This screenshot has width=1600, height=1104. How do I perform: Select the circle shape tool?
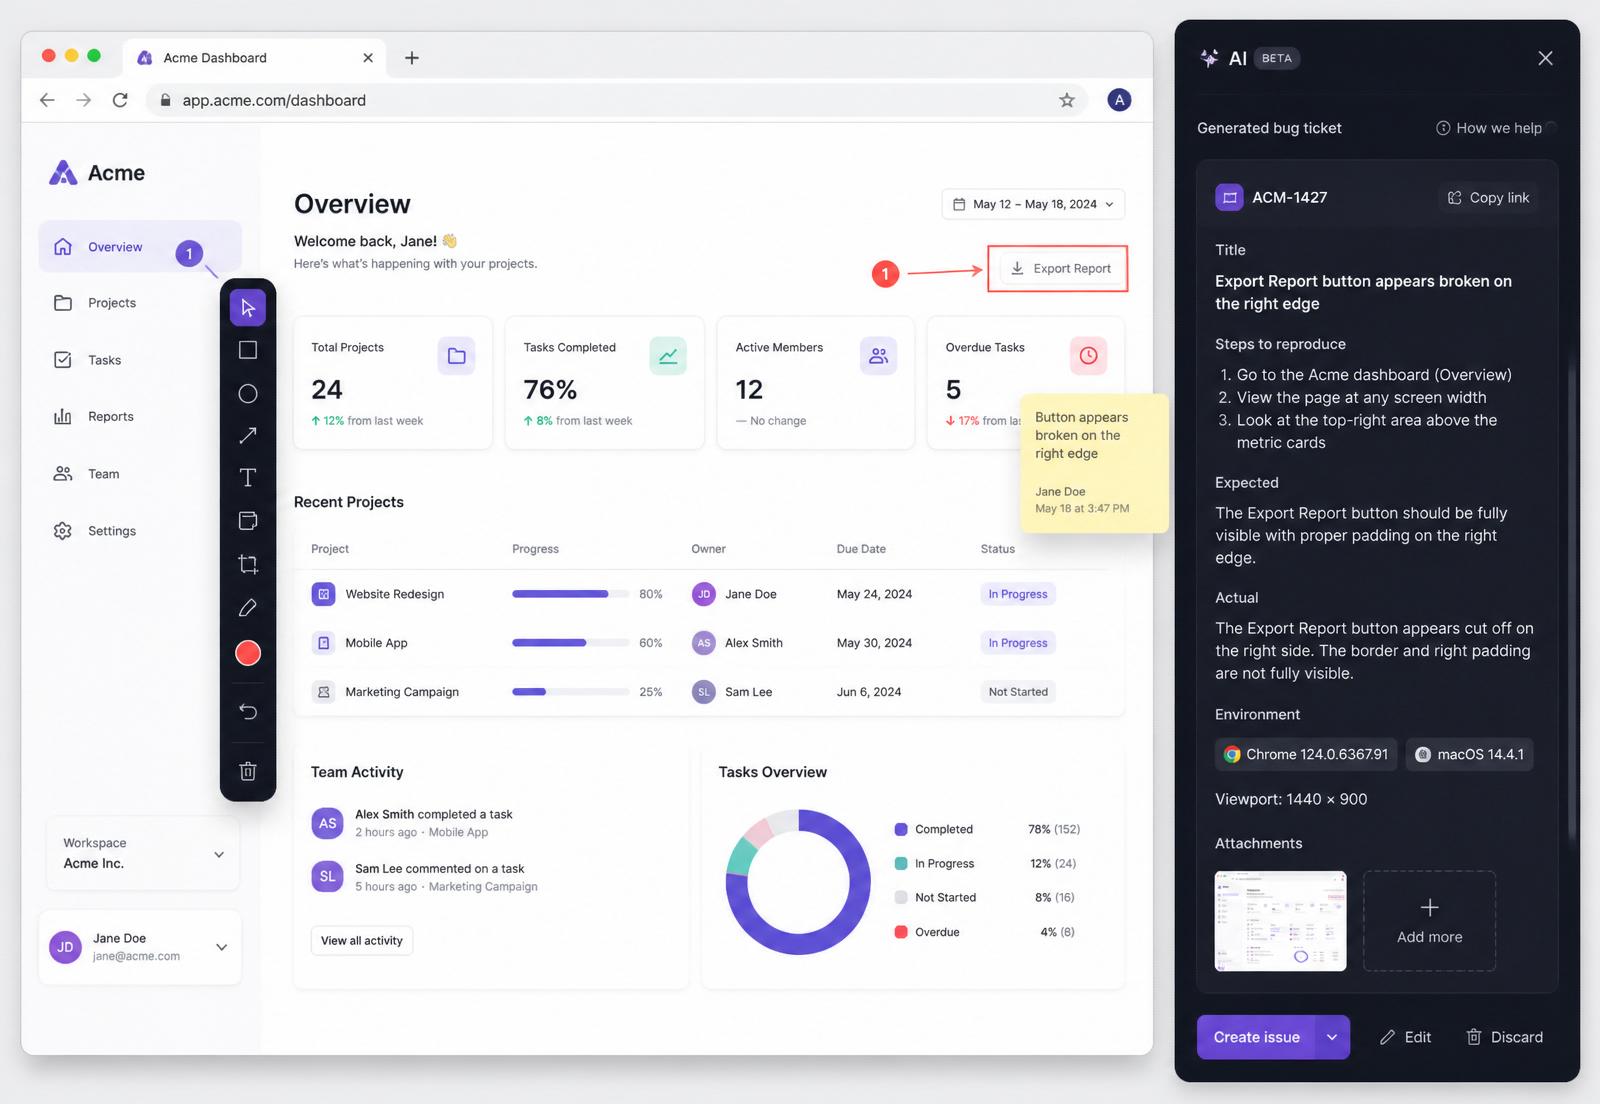[248, 394]
